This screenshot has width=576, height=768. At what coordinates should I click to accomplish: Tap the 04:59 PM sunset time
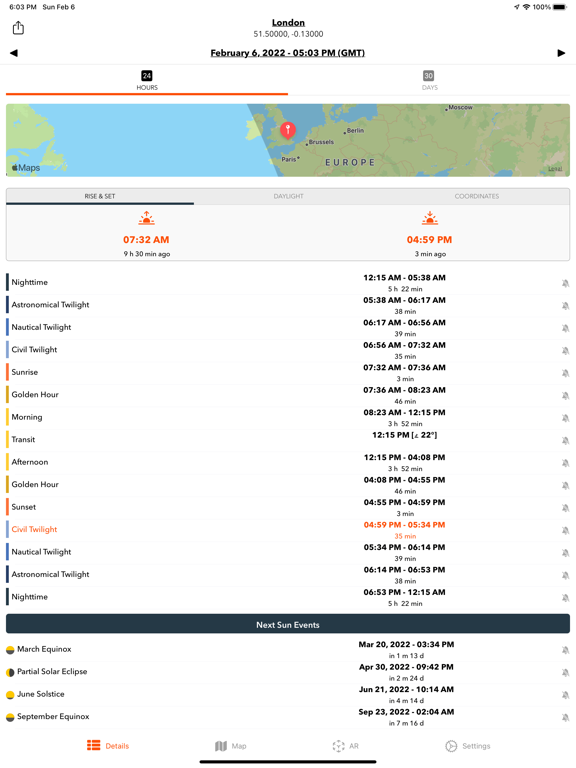point(430,240)
